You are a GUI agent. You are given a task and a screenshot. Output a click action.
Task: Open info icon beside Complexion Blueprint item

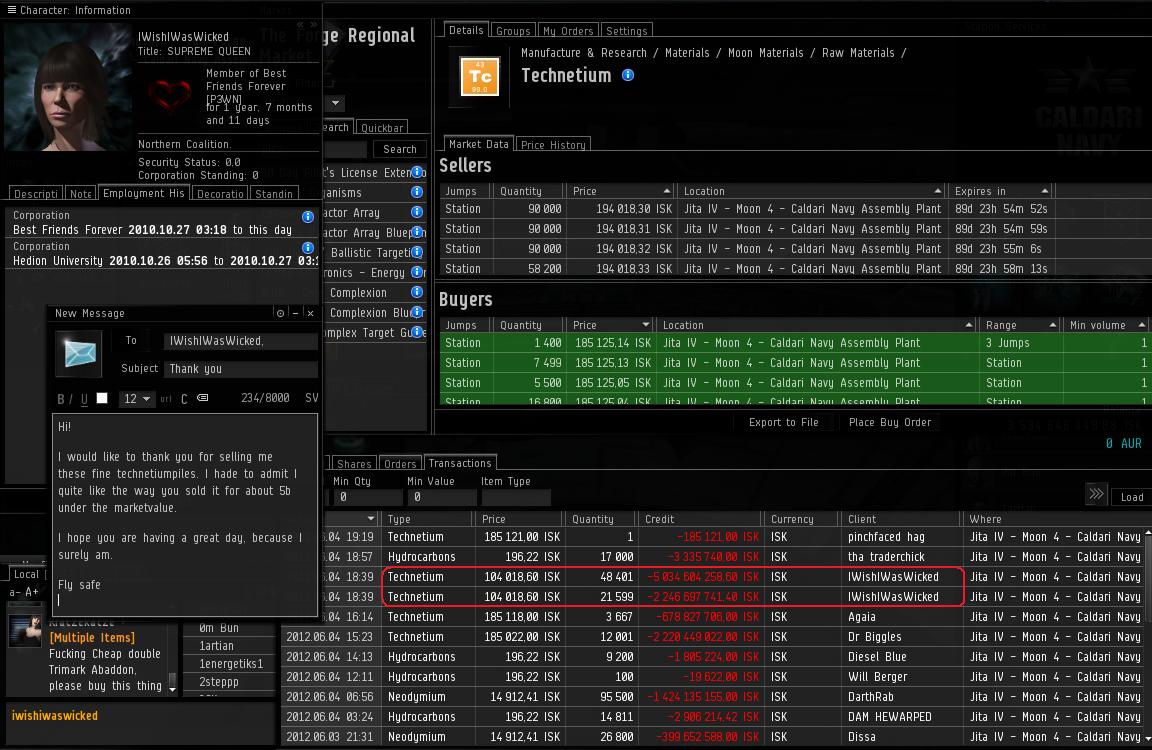pyautogui.click(x=417, y=311)
